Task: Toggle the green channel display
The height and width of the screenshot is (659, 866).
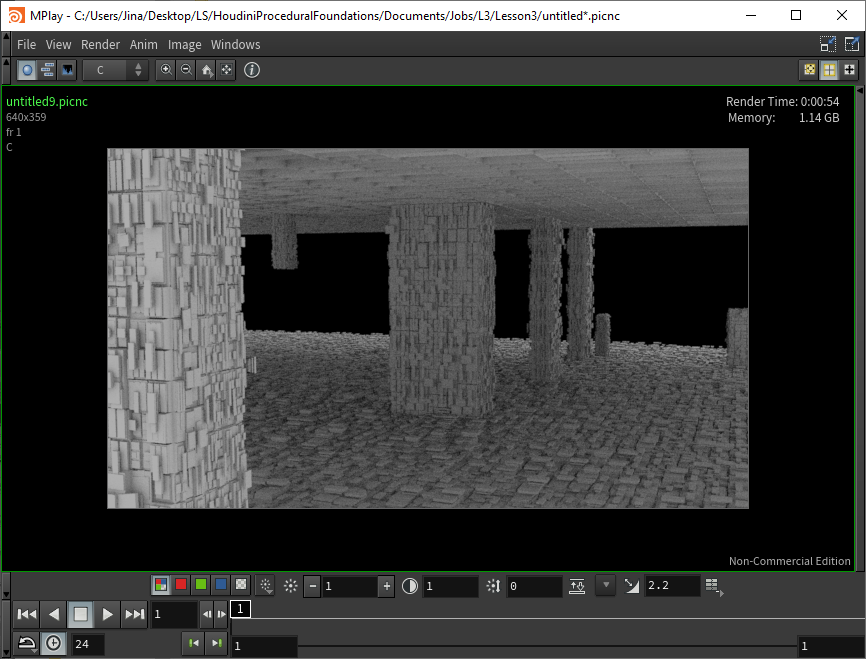Action: tap(201, 585)
